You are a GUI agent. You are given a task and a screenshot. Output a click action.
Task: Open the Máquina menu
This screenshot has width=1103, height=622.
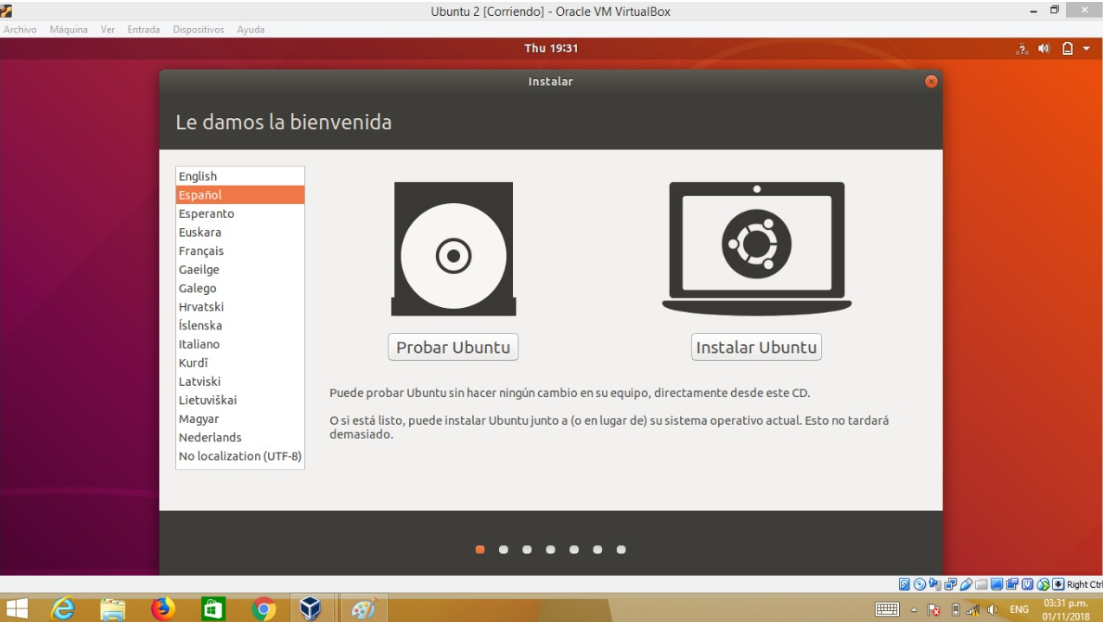tap(69, 30)
